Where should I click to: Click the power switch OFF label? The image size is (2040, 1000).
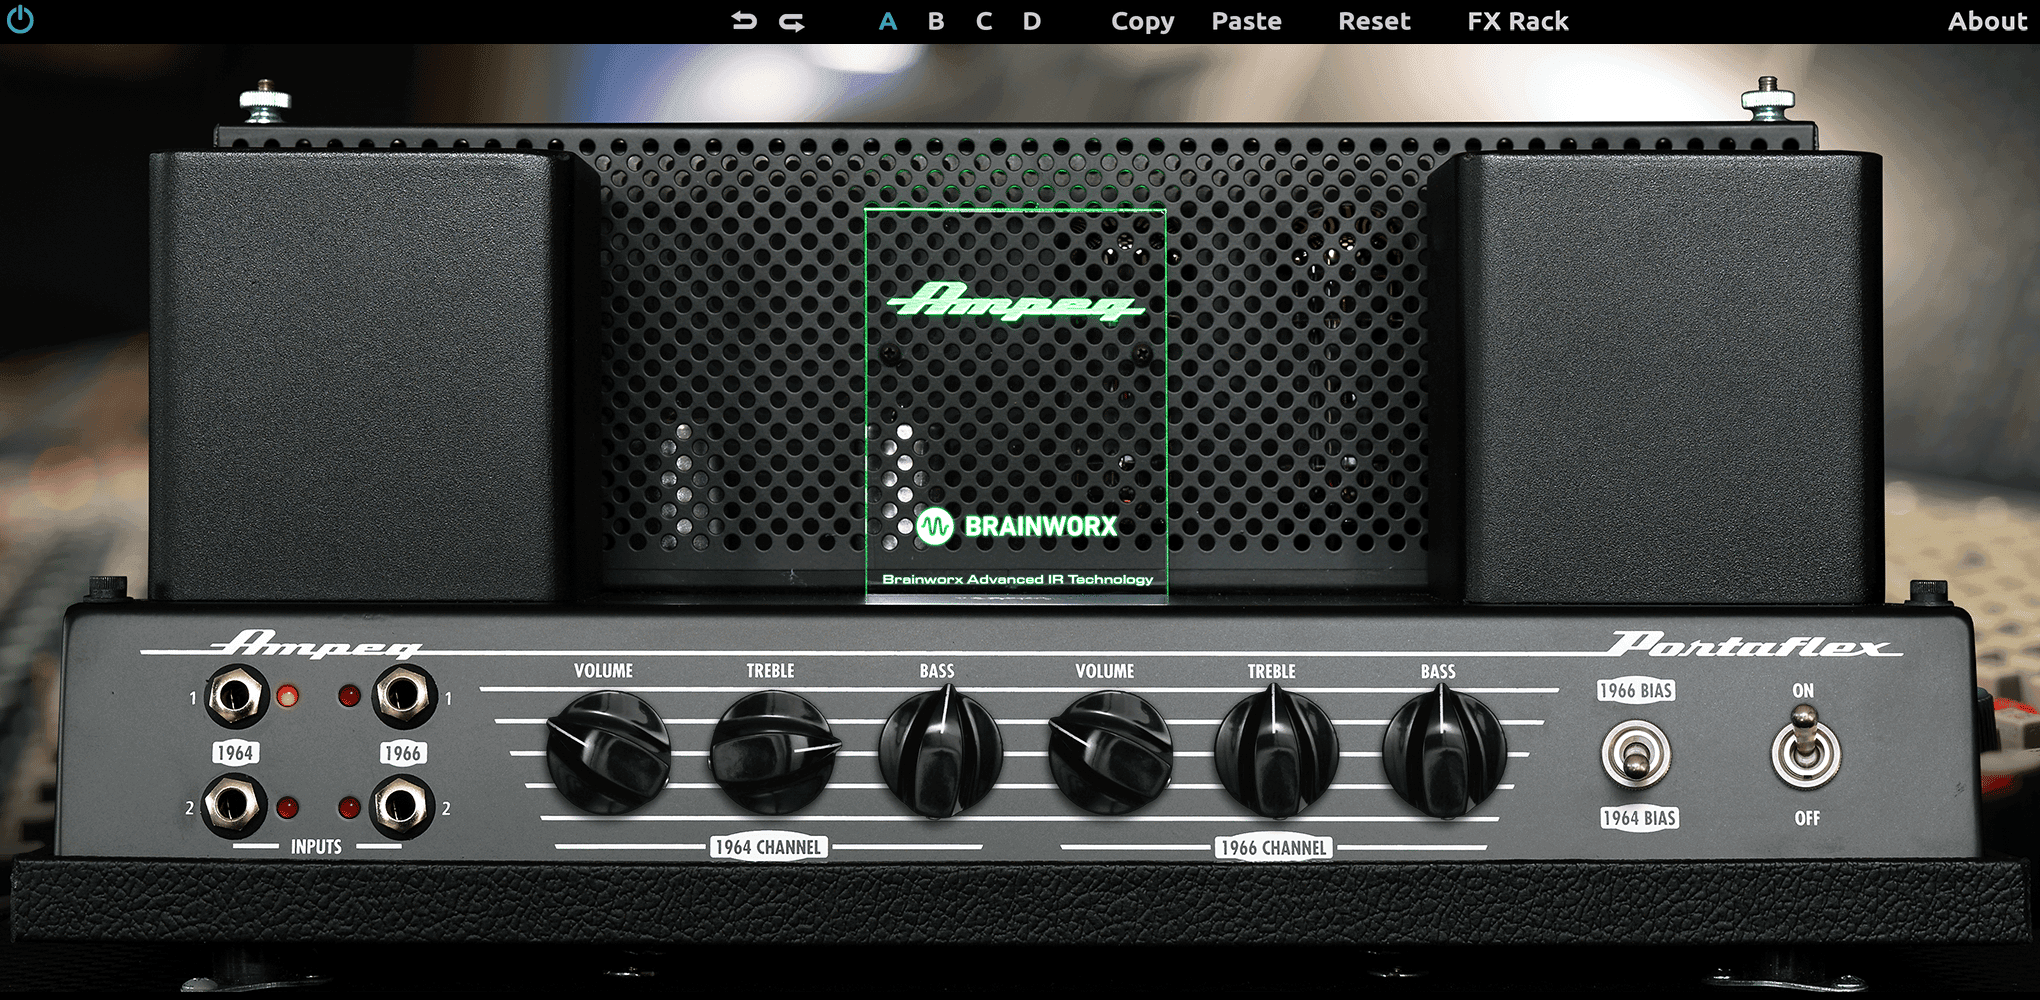pos(1807,818)
